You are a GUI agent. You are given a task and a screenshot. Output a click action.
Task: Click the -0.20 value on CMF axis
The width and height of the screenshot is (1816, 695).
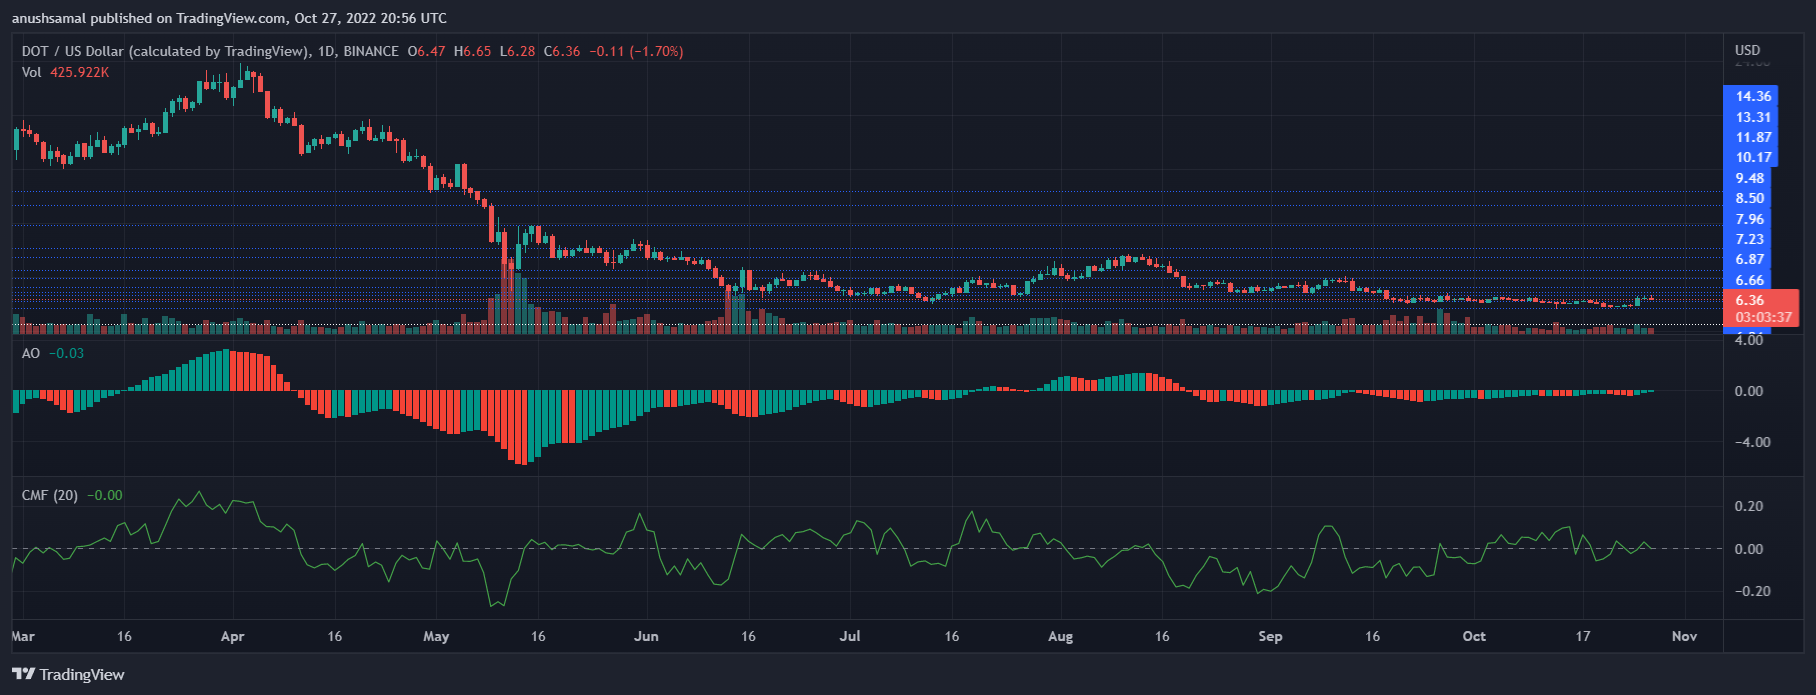[1748, 591]
